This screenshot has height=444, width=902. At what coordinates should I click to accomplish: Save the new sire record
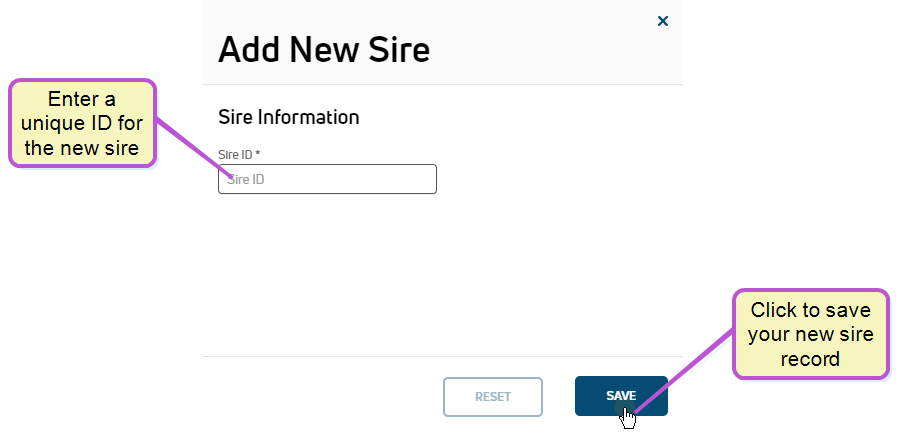(x=621, y=396)
